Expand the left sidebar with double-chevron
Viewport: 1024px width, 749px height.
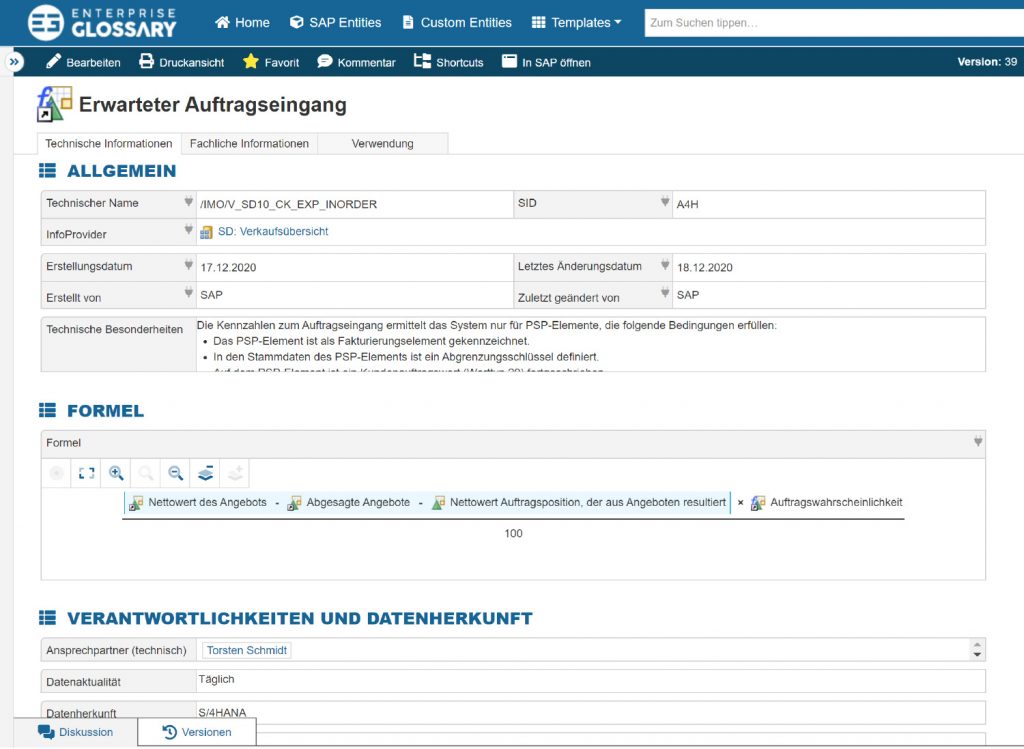point(14,62)
